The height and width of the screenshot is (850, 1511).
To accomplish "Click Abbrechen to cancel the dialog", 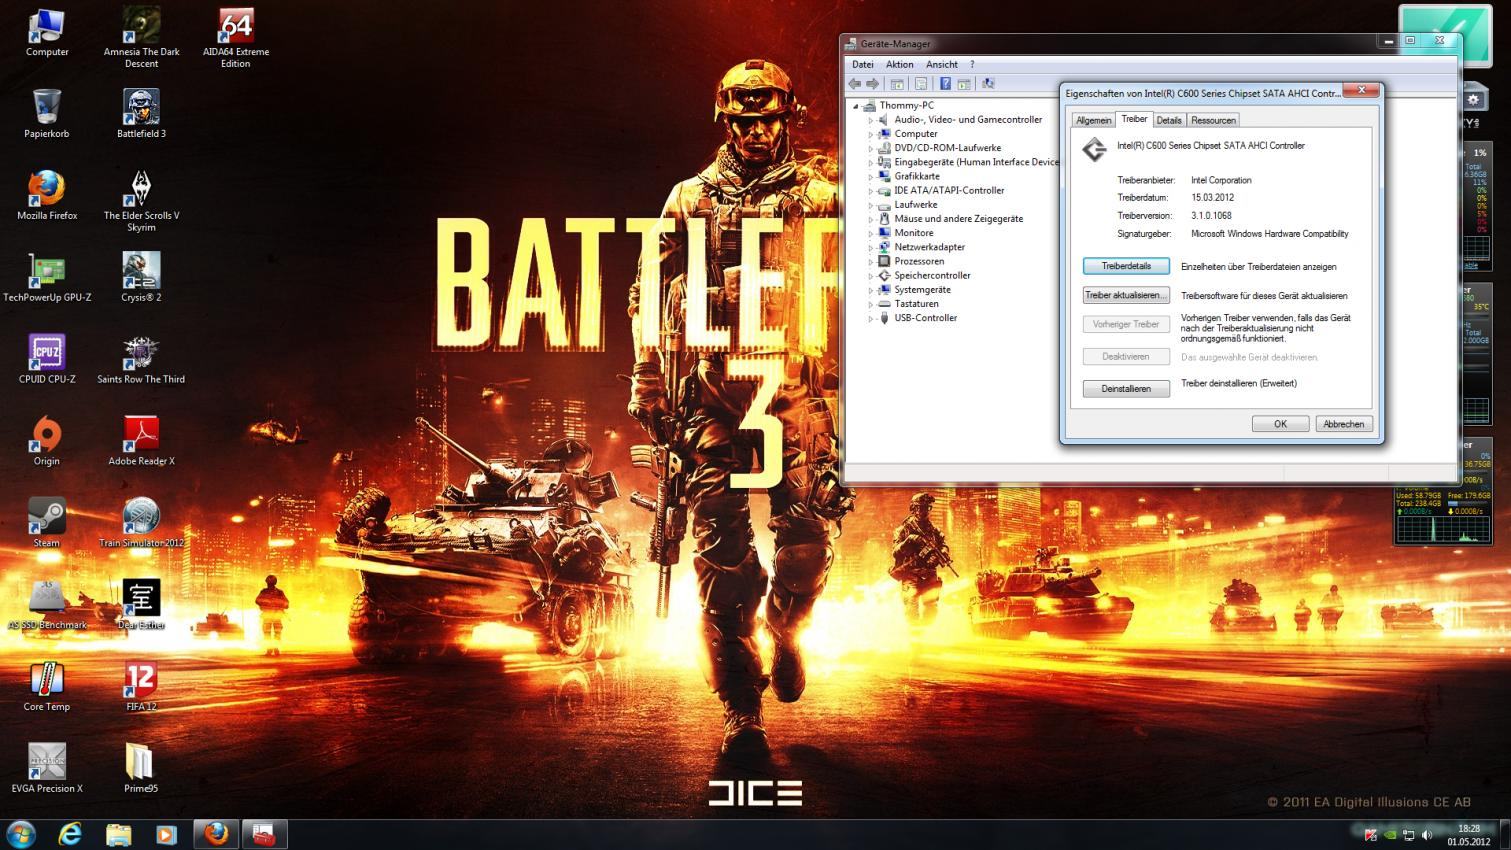I will tap(1343, 424).
